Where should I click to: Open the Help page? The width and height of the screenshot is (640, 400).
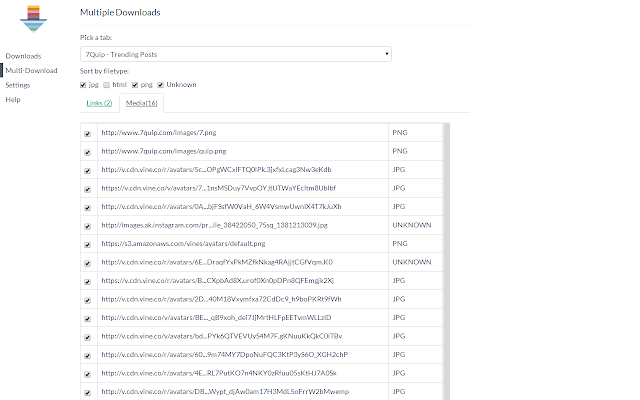[x=13, y=99]
